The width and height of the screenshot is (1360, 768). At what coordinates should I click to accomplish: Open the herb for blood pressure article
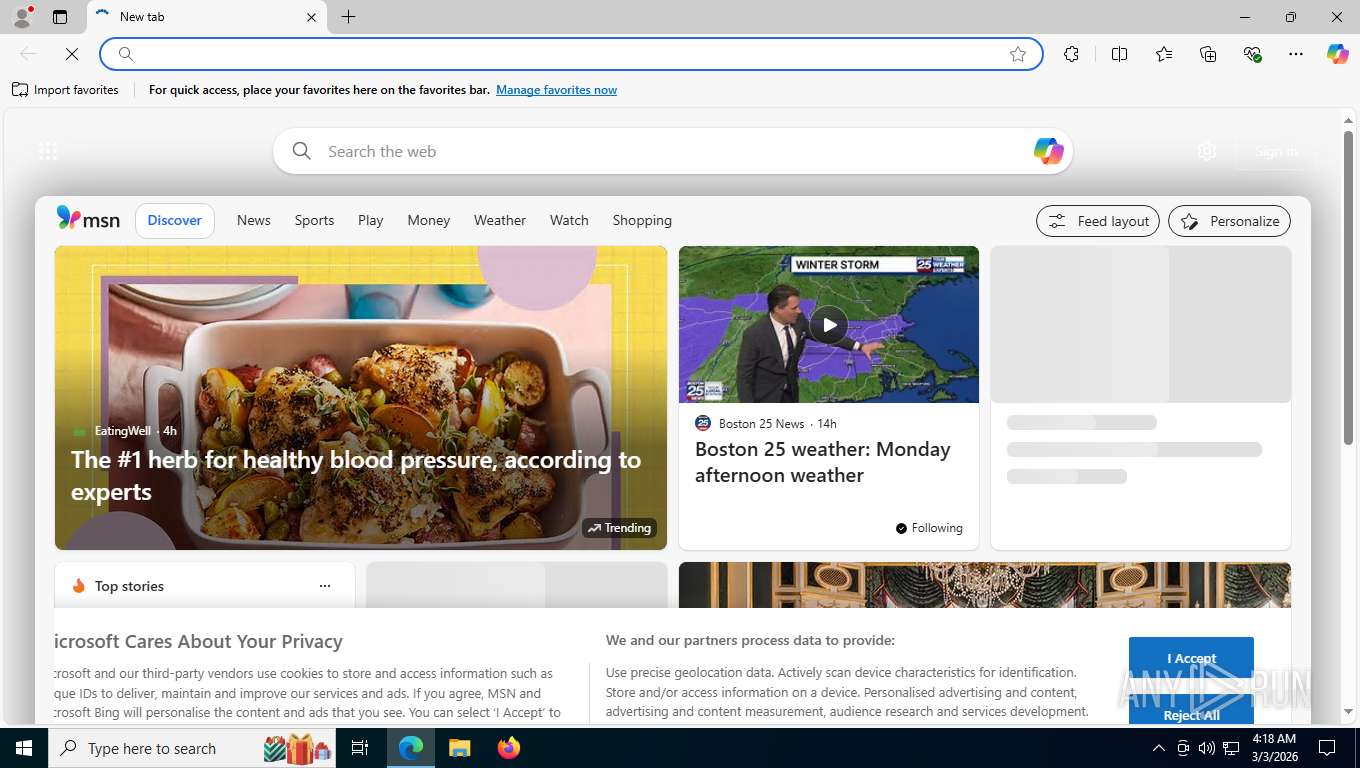pos(356,476)
